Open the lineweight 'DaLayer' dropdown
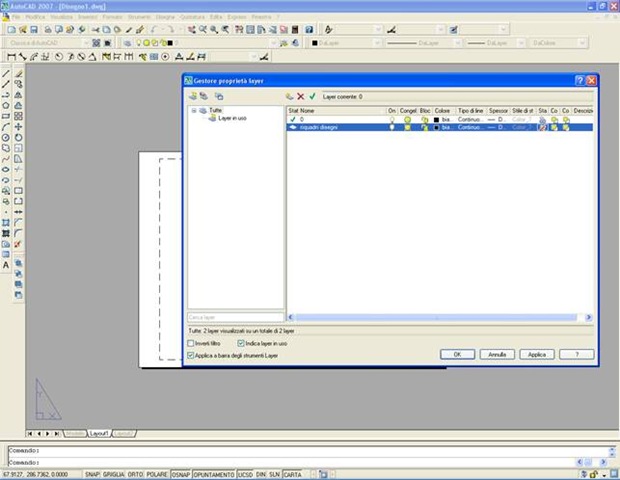Image resolution: width=620 pixels, height=480 pixels. (521, 43)
